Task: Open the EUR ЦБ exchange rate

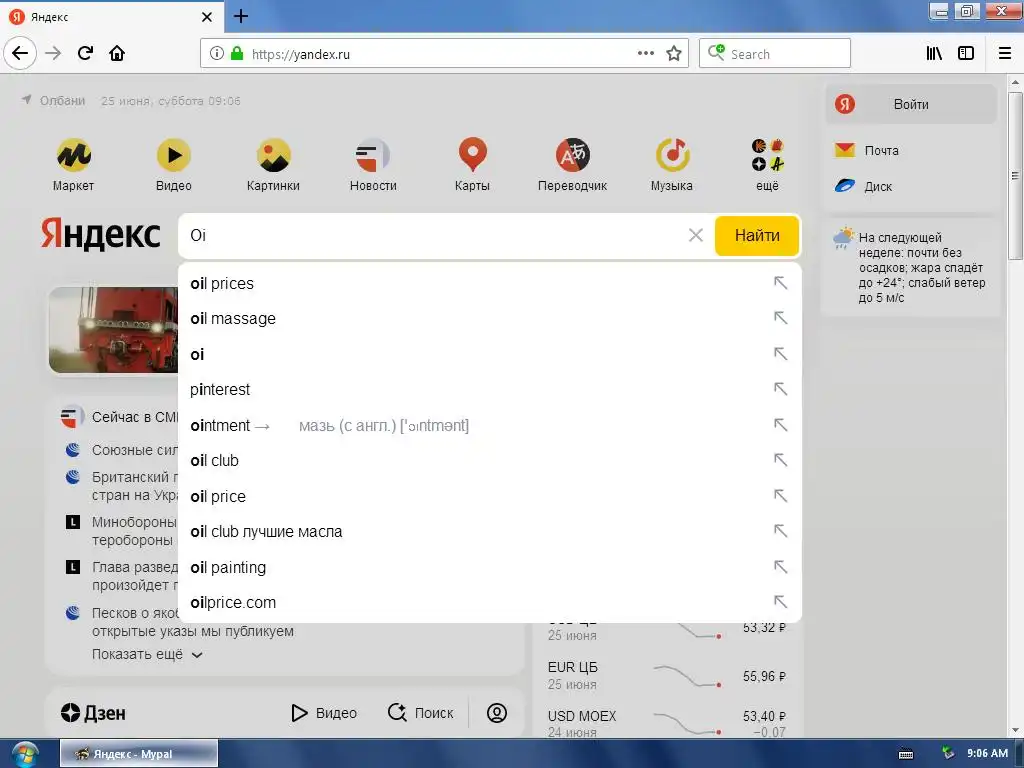Action: click(667, 676)
